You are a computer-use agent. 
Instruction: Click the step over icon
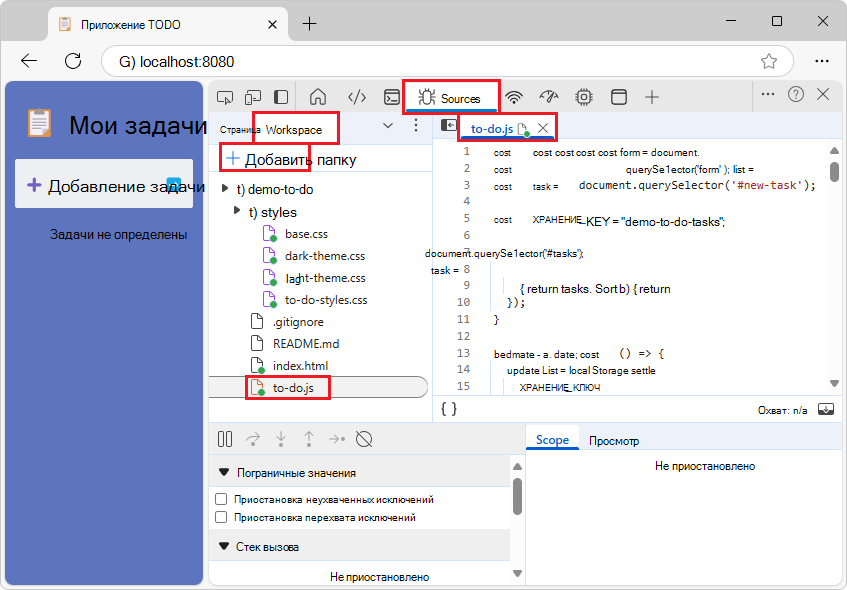253,439
